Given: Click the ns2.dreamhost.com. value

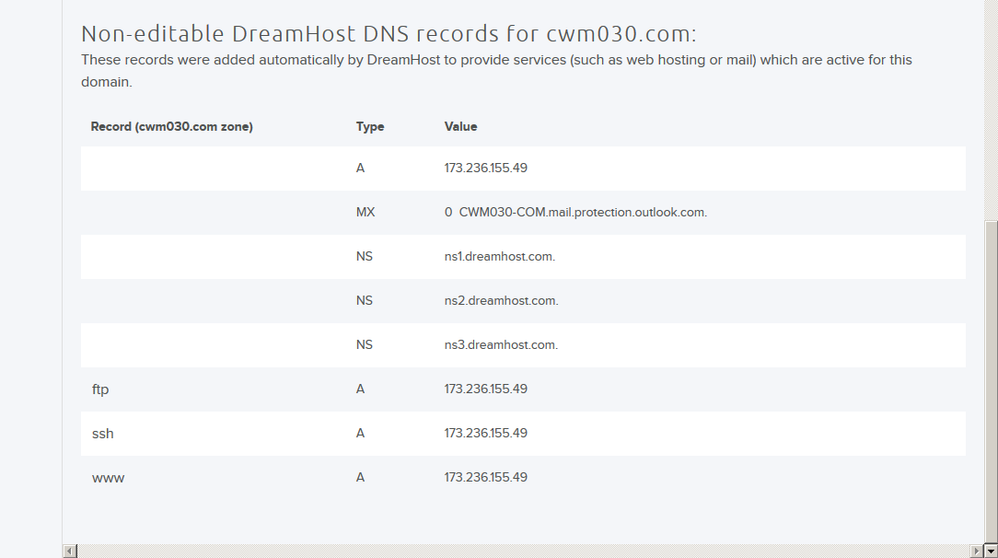Looking at the screenshot, I should click(501, 300).
